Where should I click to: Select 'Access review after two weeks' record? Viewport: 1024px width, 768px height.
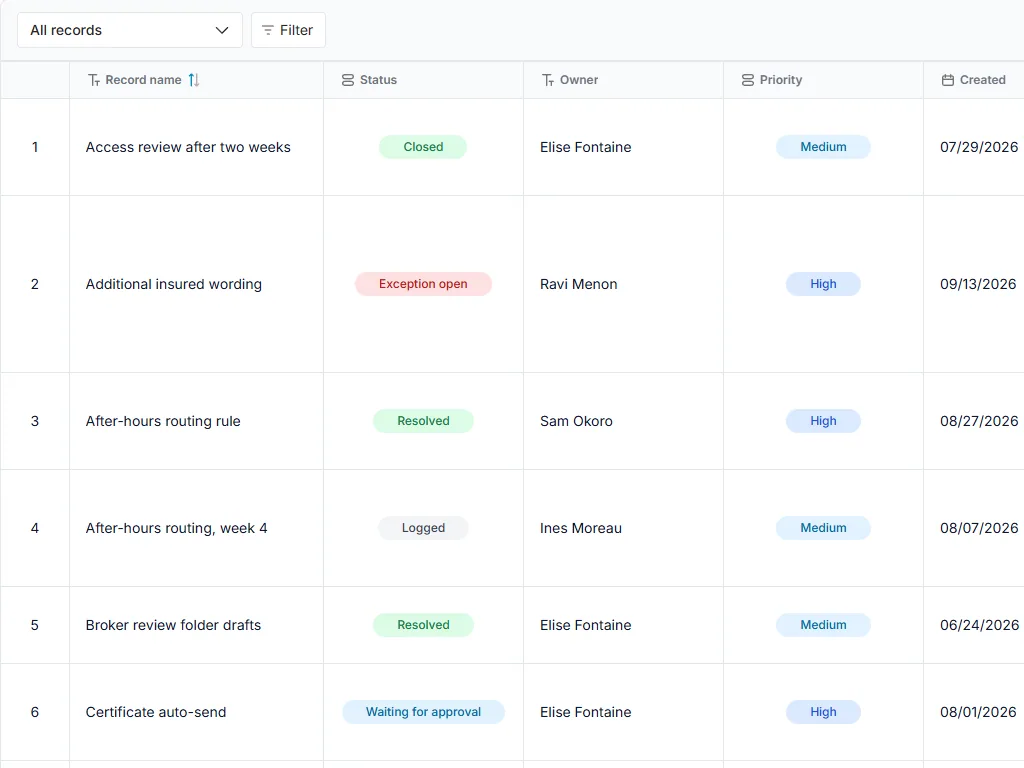point(188,147)
